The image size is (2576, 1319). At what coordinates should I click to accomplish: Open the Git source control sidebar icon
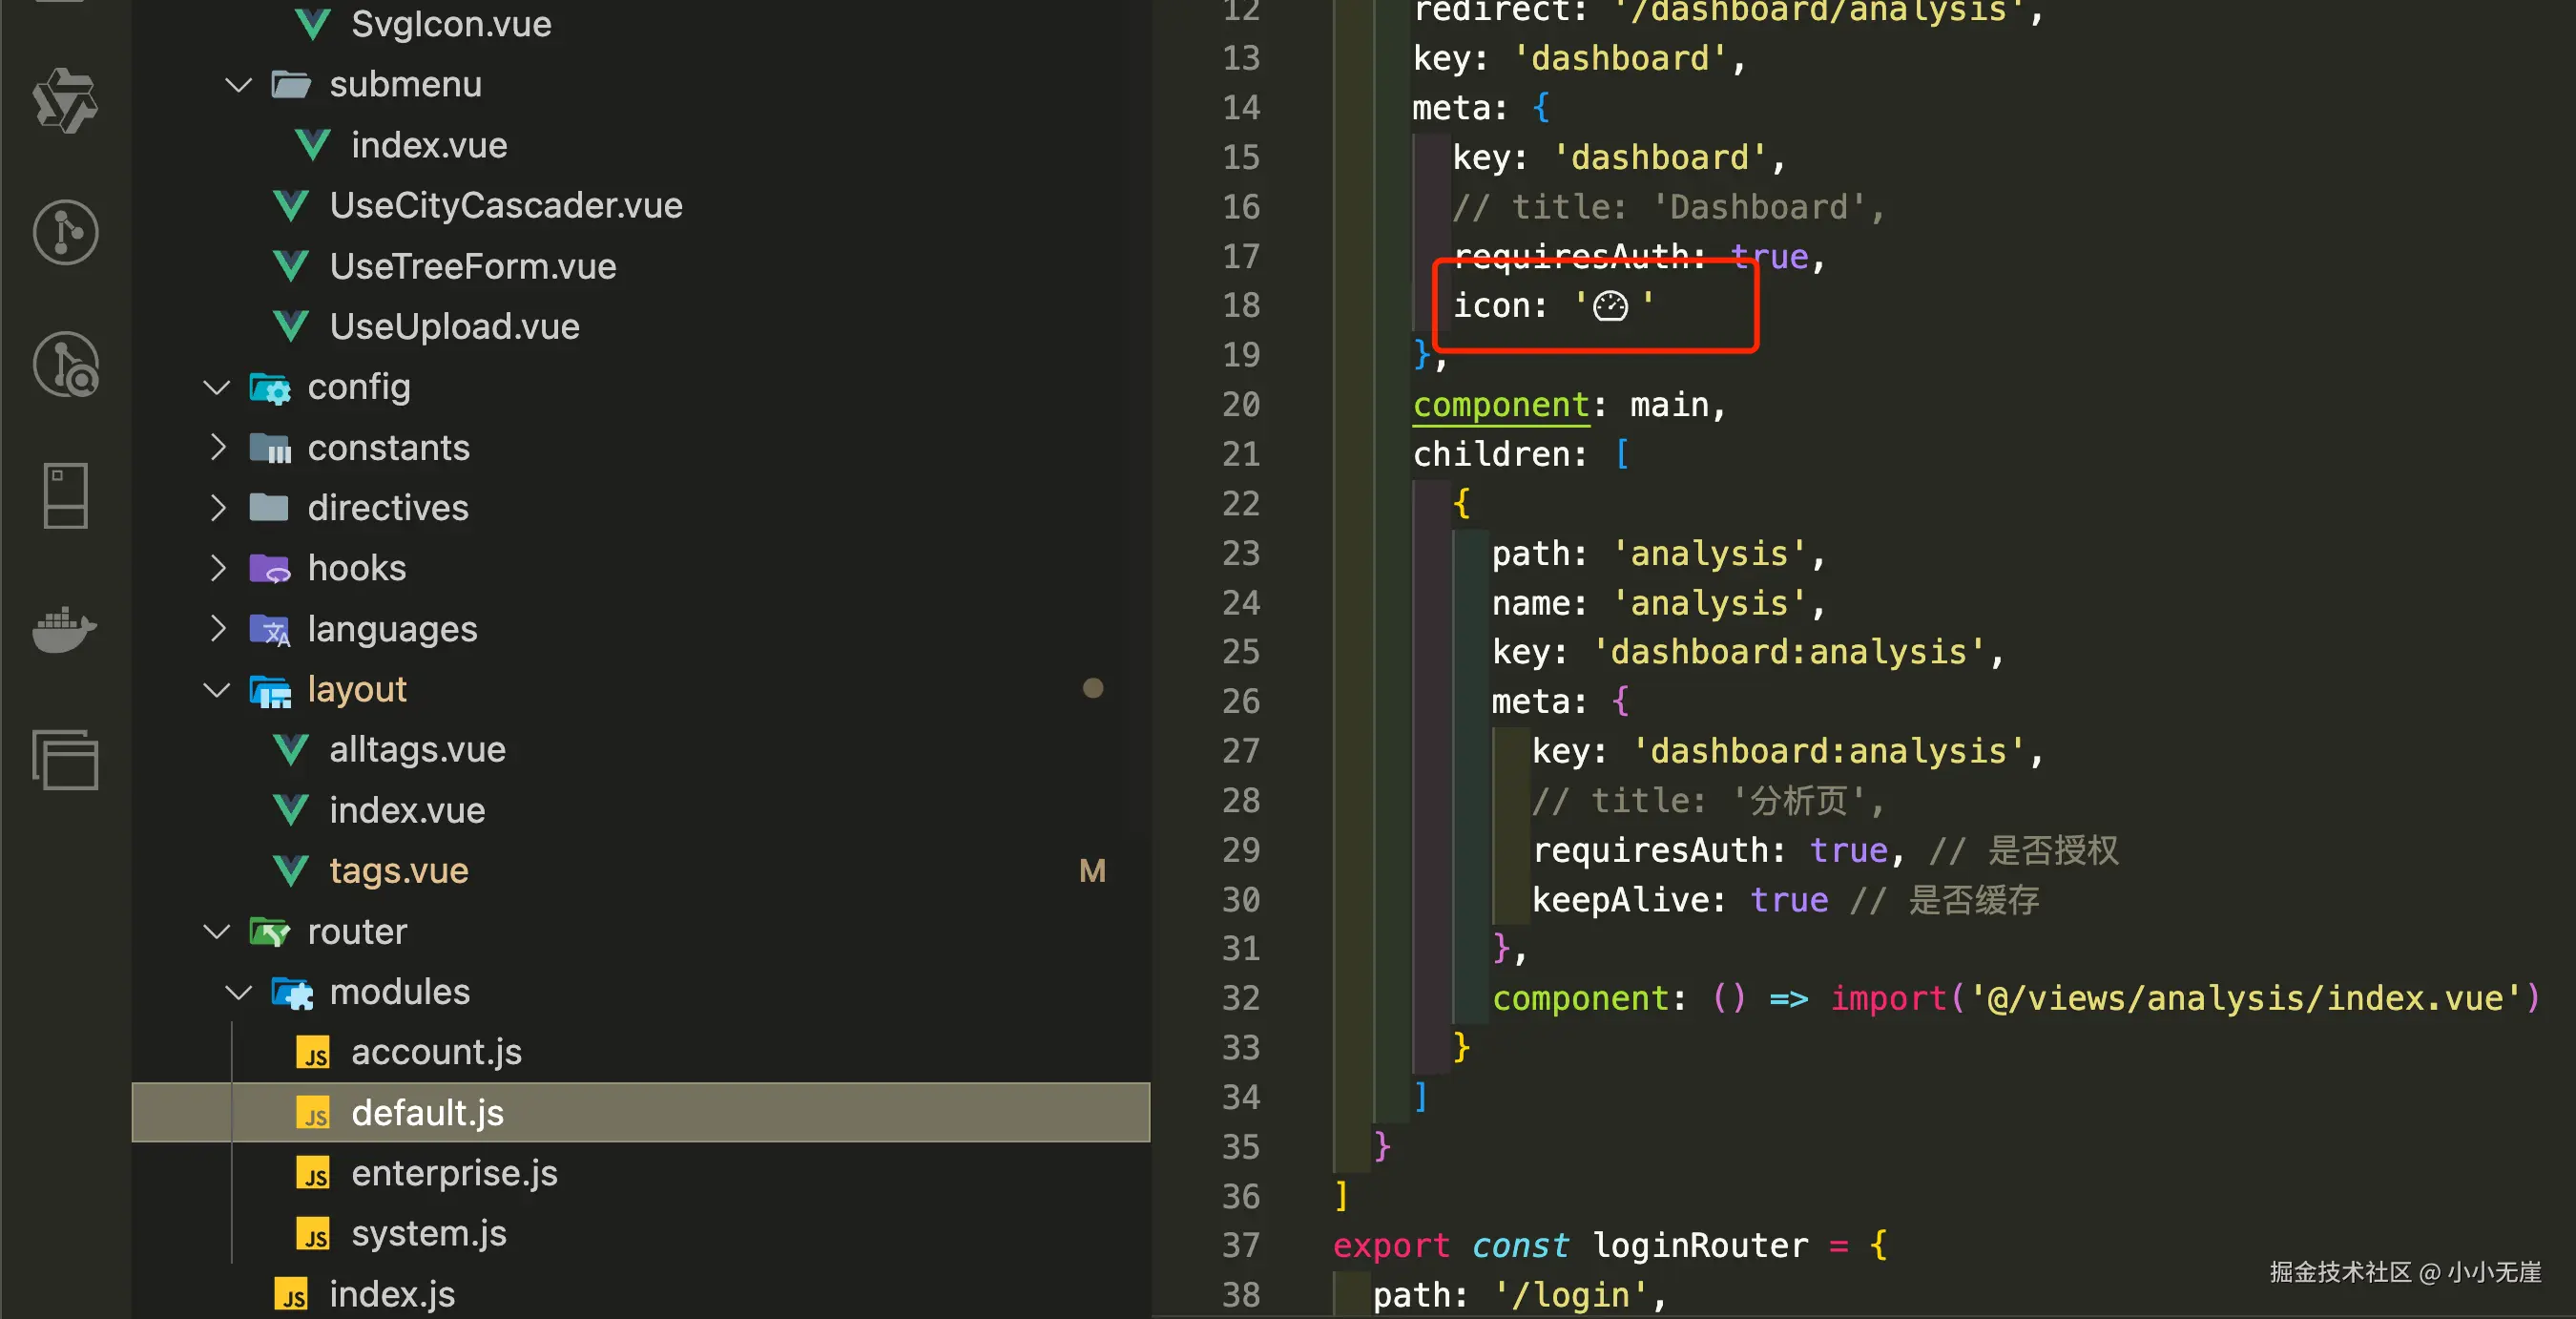[x=65, y=233]
